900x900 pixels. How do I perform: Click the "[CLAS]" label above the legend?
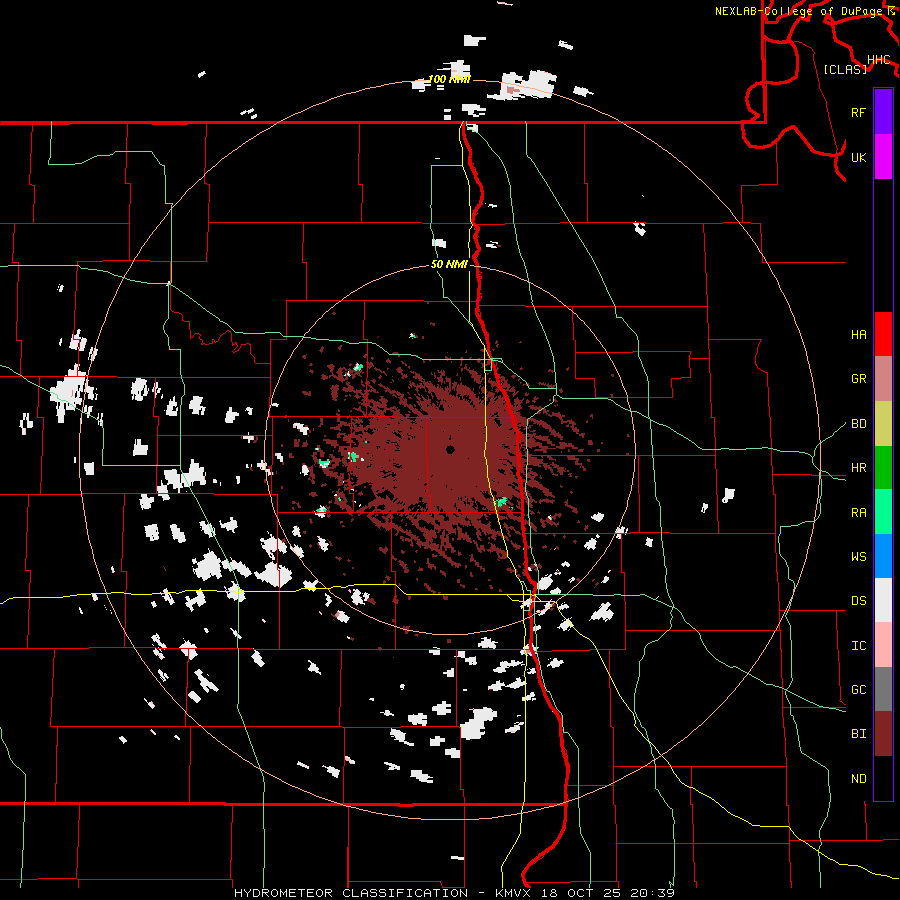(845, 69)
